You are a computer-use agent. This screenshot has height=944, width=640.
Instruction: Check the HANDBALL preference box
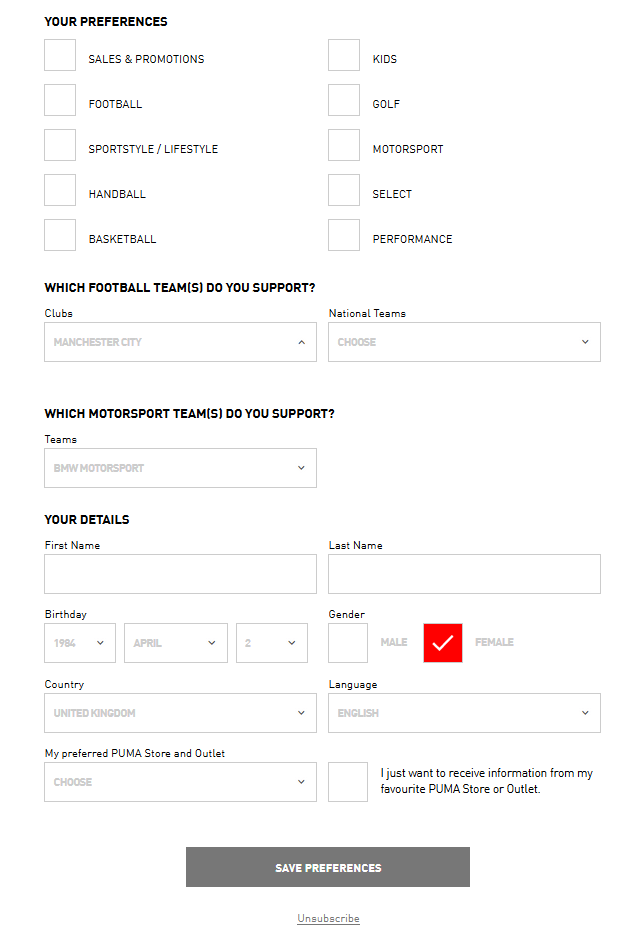[59, 190]
